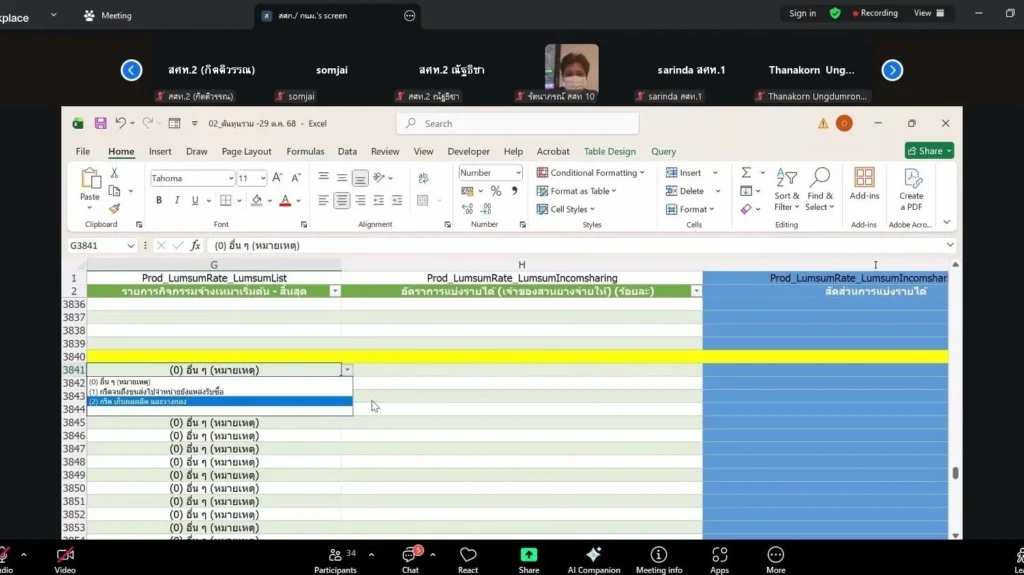Open Find & Select magnifier

pyautogui.click(x=820, y=178)
